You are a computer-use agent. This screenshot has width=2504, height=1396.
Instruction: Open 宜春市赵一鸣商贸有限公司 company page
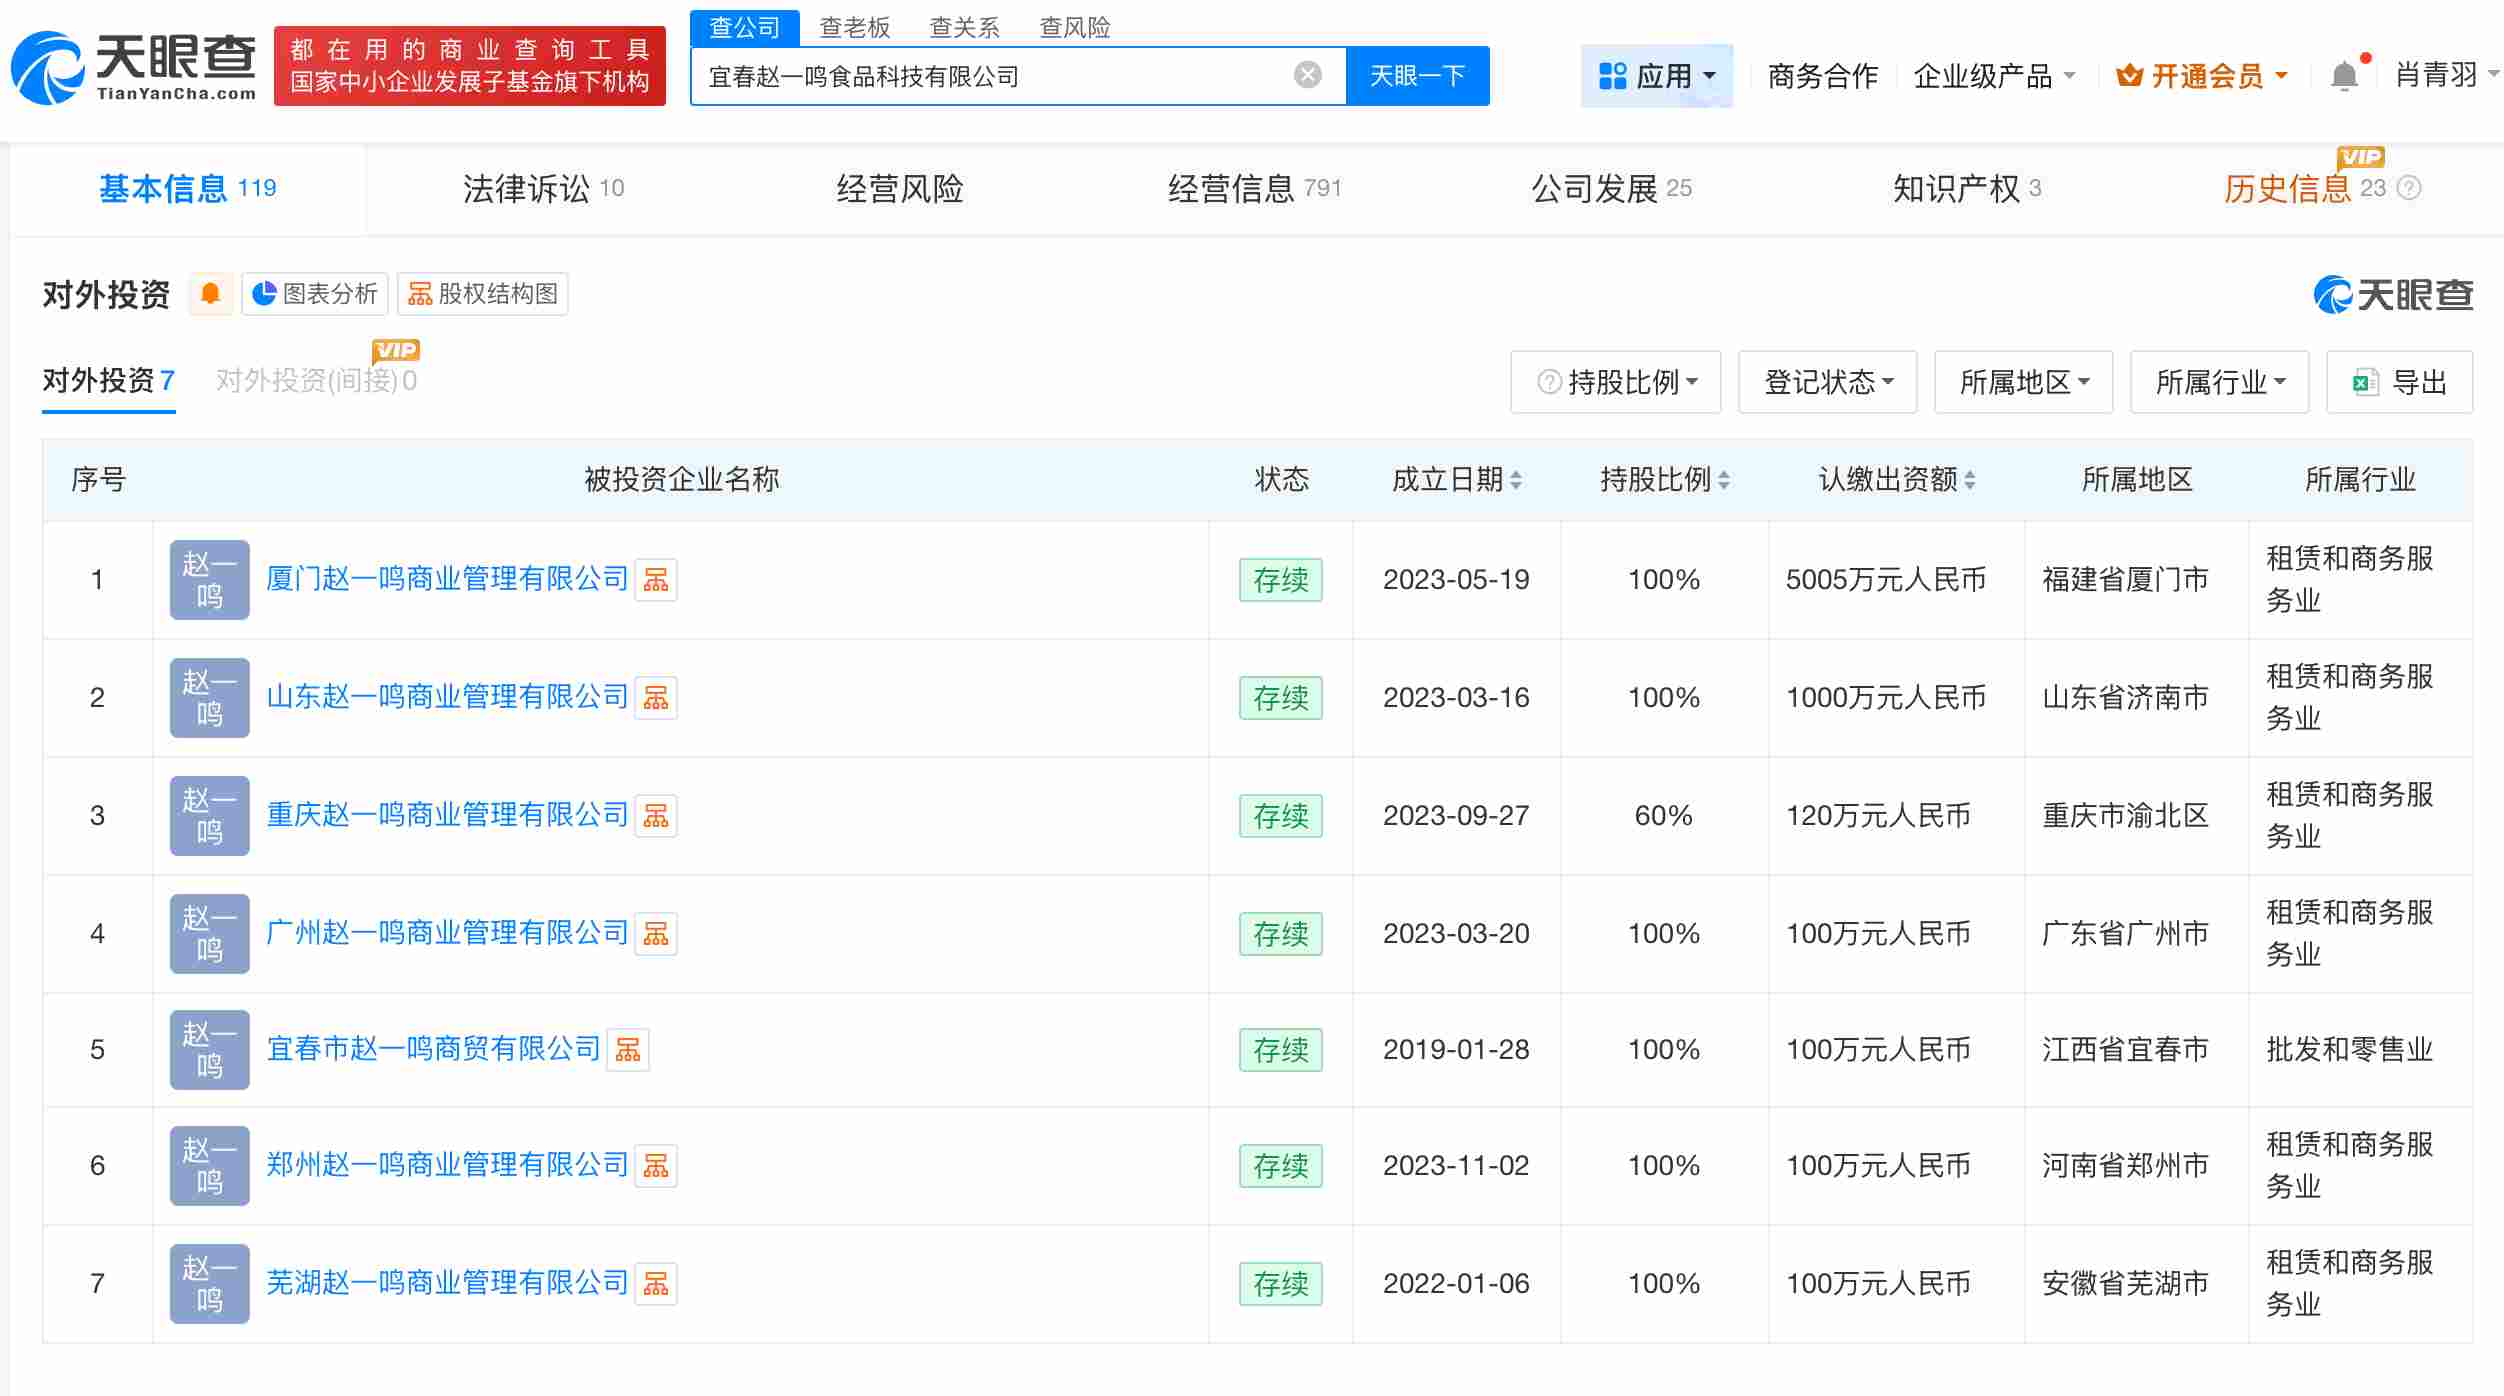(433, 1049)
